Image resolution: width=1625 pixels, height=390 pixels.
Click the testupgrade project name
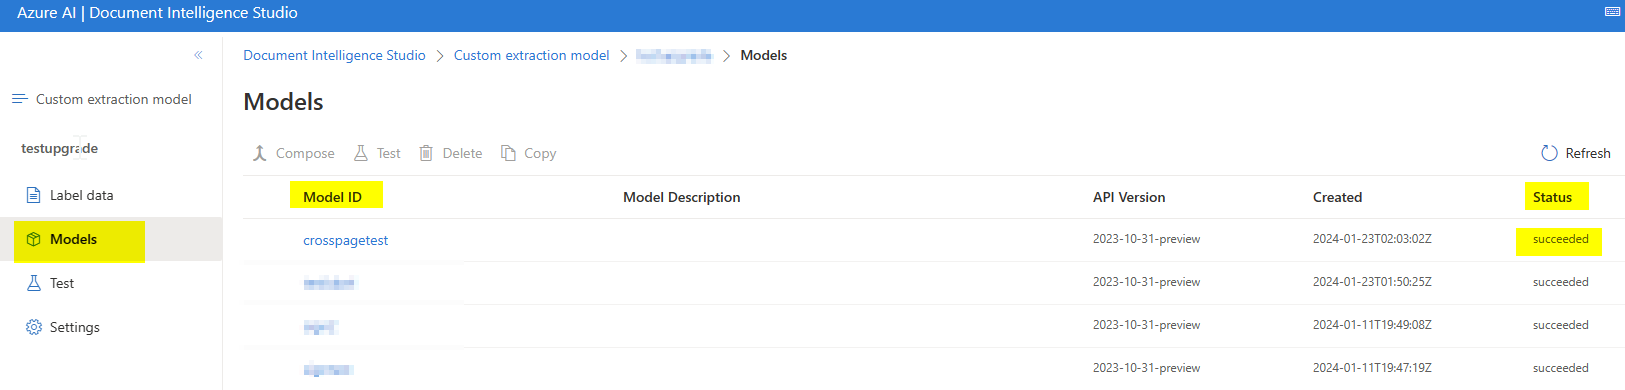pos(59,148)
